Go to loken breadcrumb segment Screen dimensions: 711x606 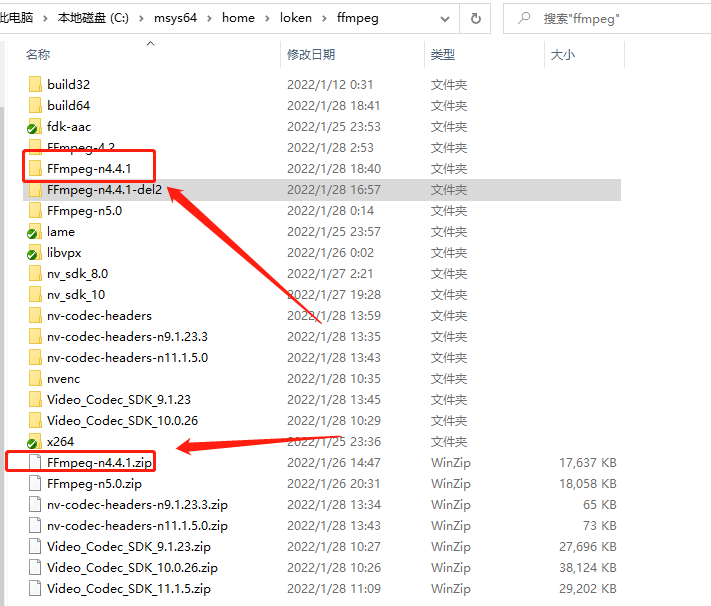point(296,18)
